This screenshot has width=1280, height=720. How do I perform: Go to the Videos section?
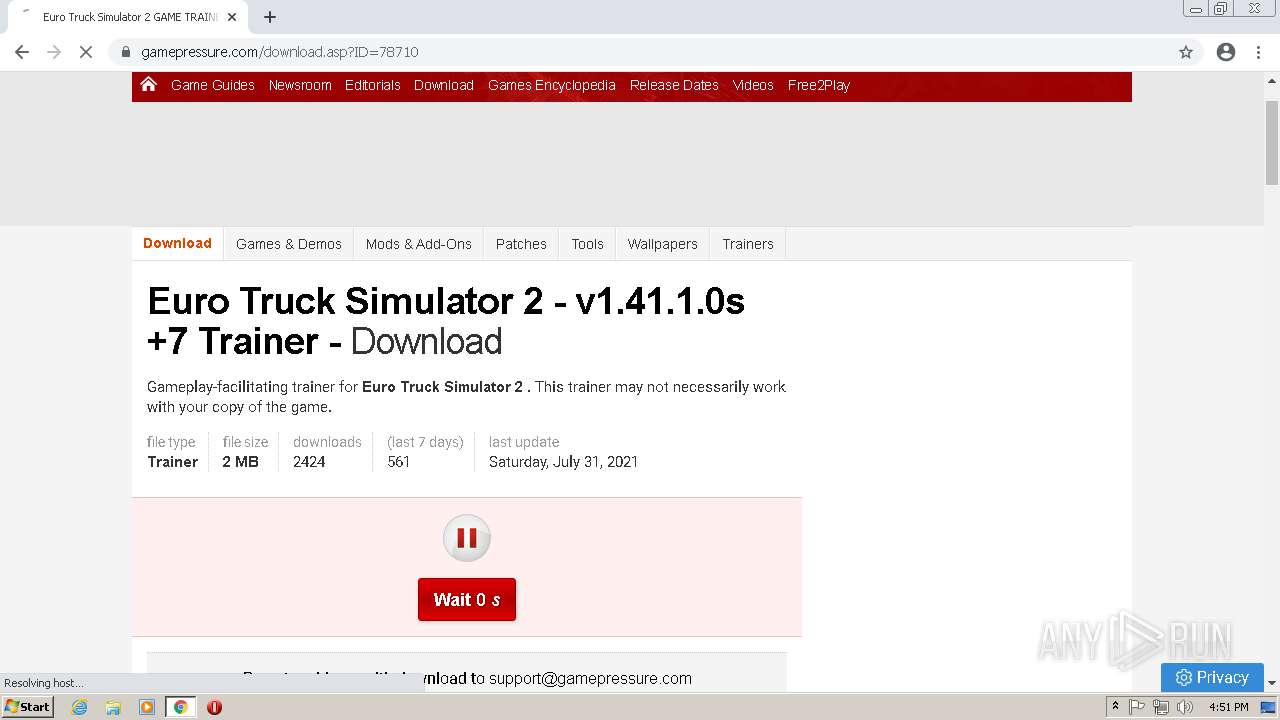point(753,85)
